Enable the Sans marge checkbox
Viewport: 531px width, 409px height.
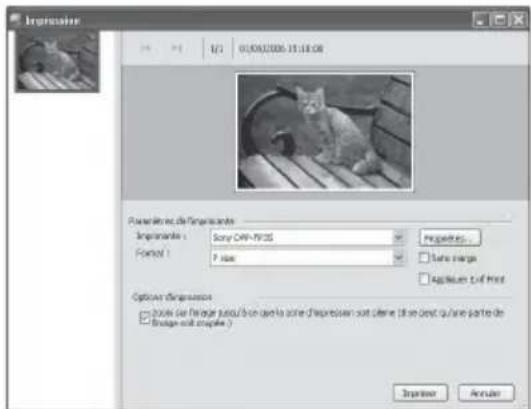tap(424, 258)
